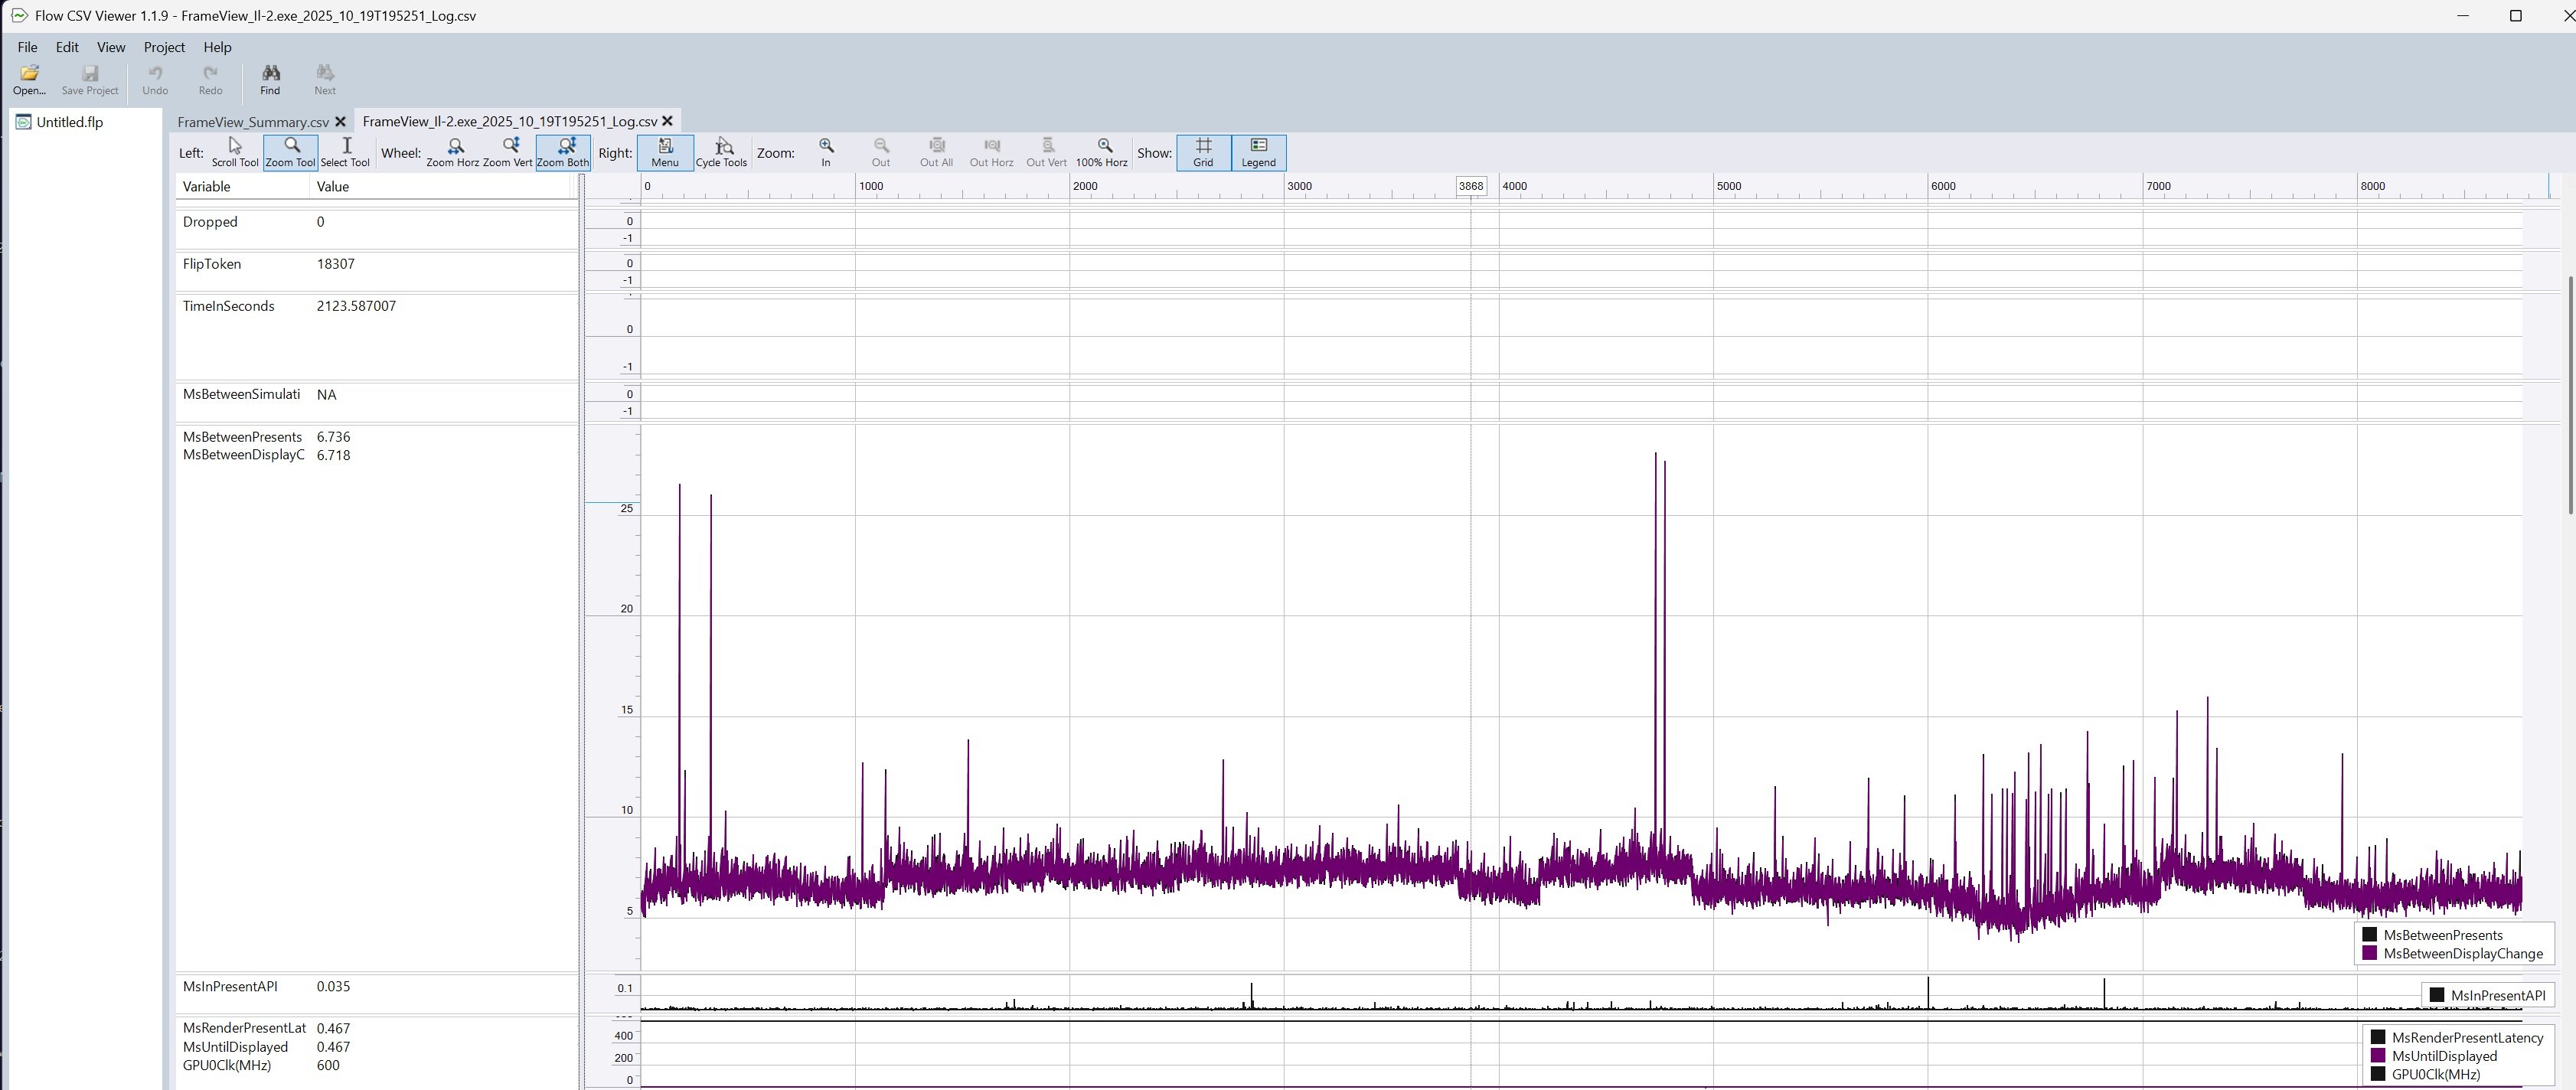The height and width of the screenshot is (1090, 2576).
Task: Click the Open file toolbar icon
Action: [x=29, y=78]
